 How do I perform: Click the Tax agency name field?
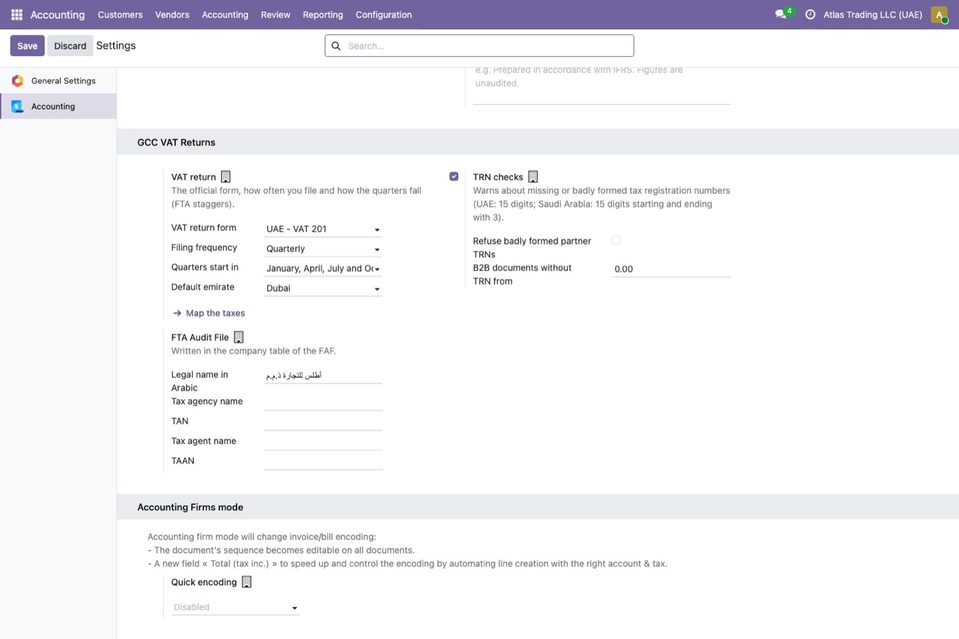pos(323,402)
